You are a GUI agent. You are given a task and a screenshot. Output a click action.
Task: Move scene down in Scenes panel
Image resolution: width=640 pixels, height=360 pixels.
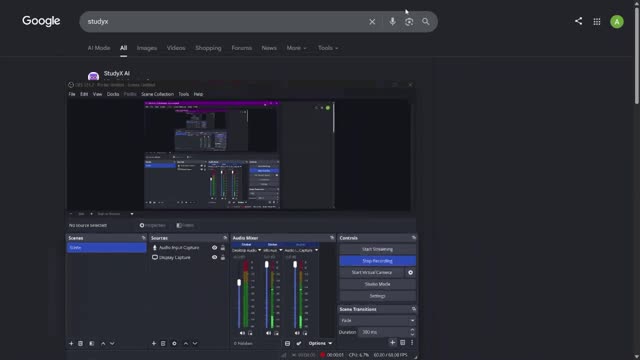[112, 343]
